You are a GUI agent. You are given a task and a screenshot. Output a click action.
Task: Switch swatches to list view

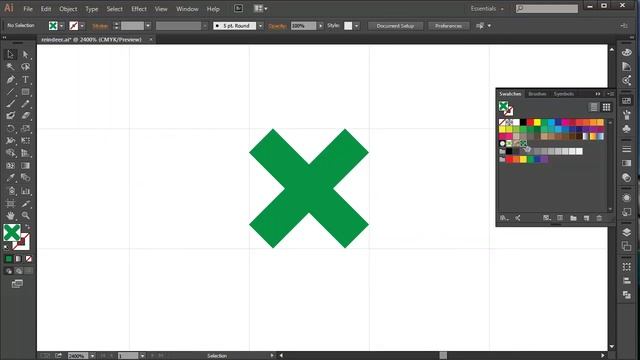(594, 107)
